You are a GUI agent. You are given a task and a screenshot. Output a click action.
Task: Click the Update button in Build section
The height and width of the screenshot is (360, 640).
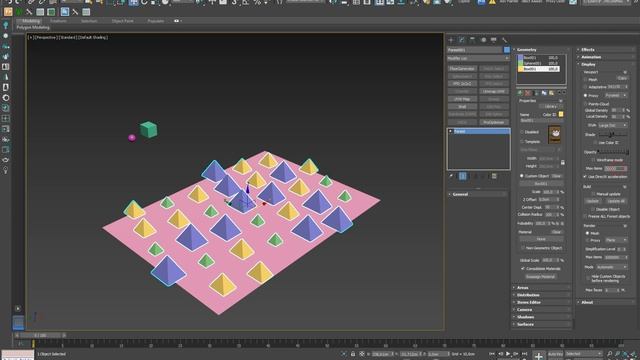point(593,201)
